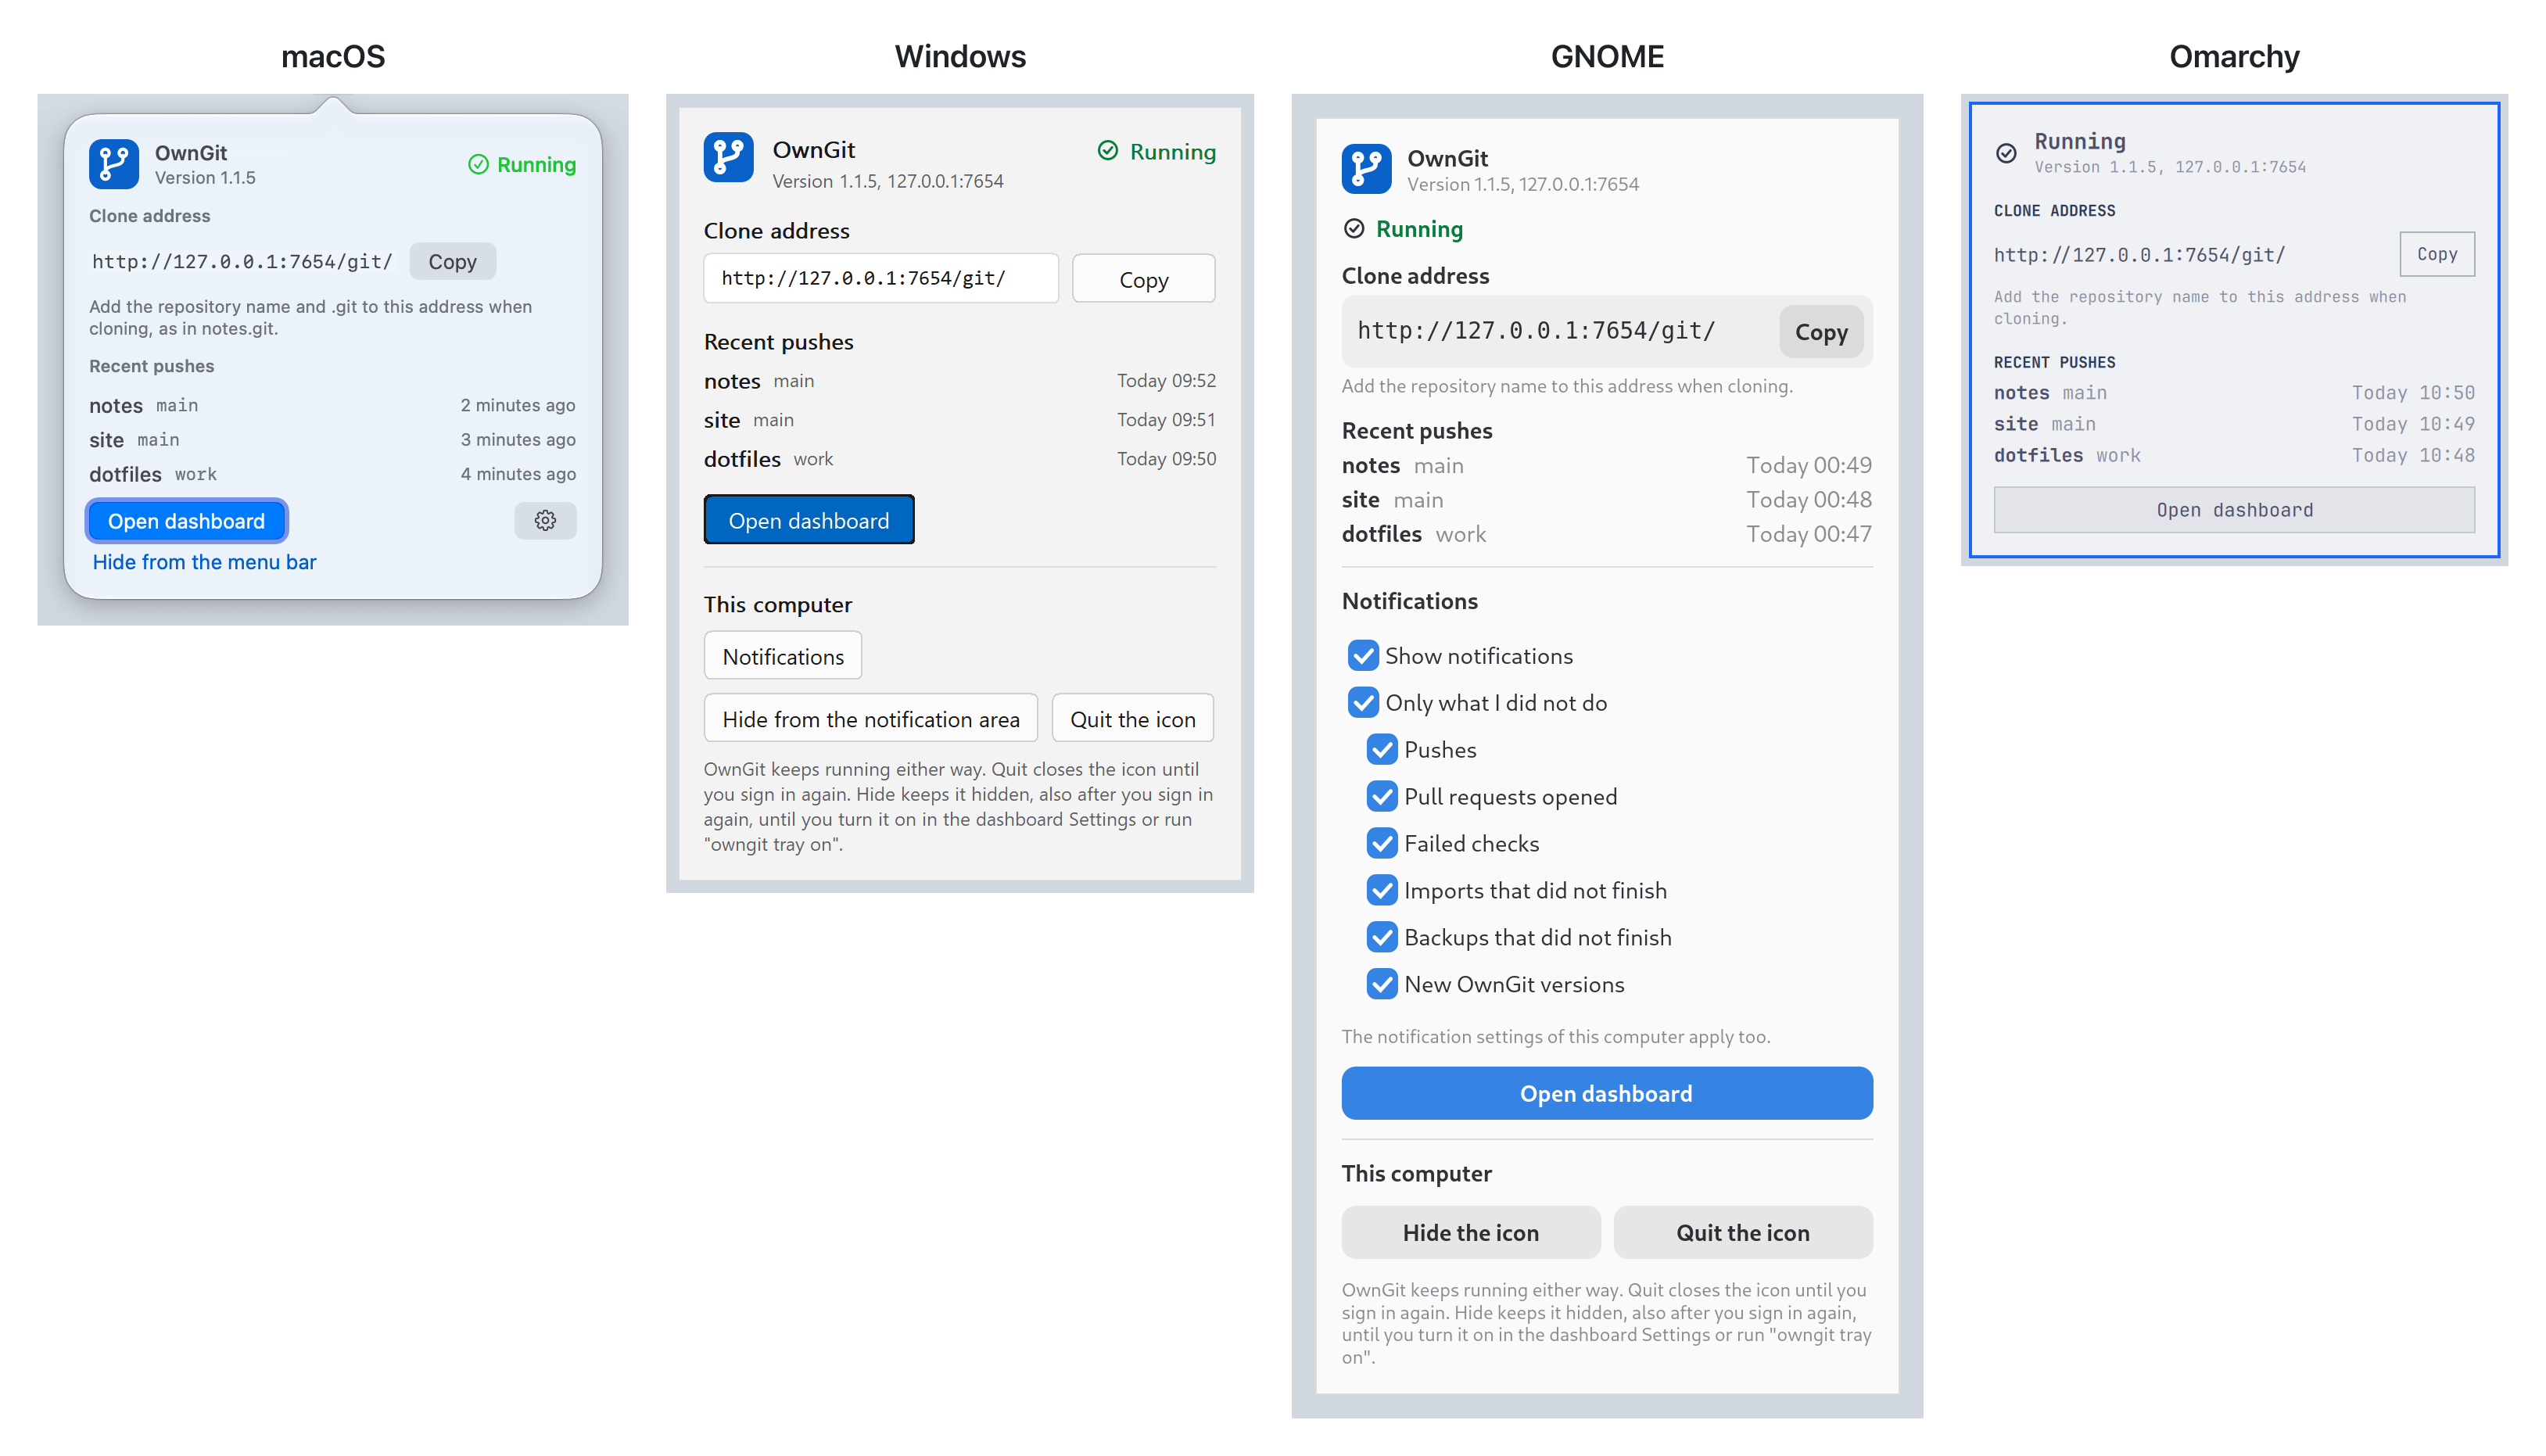
Task: Toggle the Show notifications checkbox
Action: (x=1363, y=656)
